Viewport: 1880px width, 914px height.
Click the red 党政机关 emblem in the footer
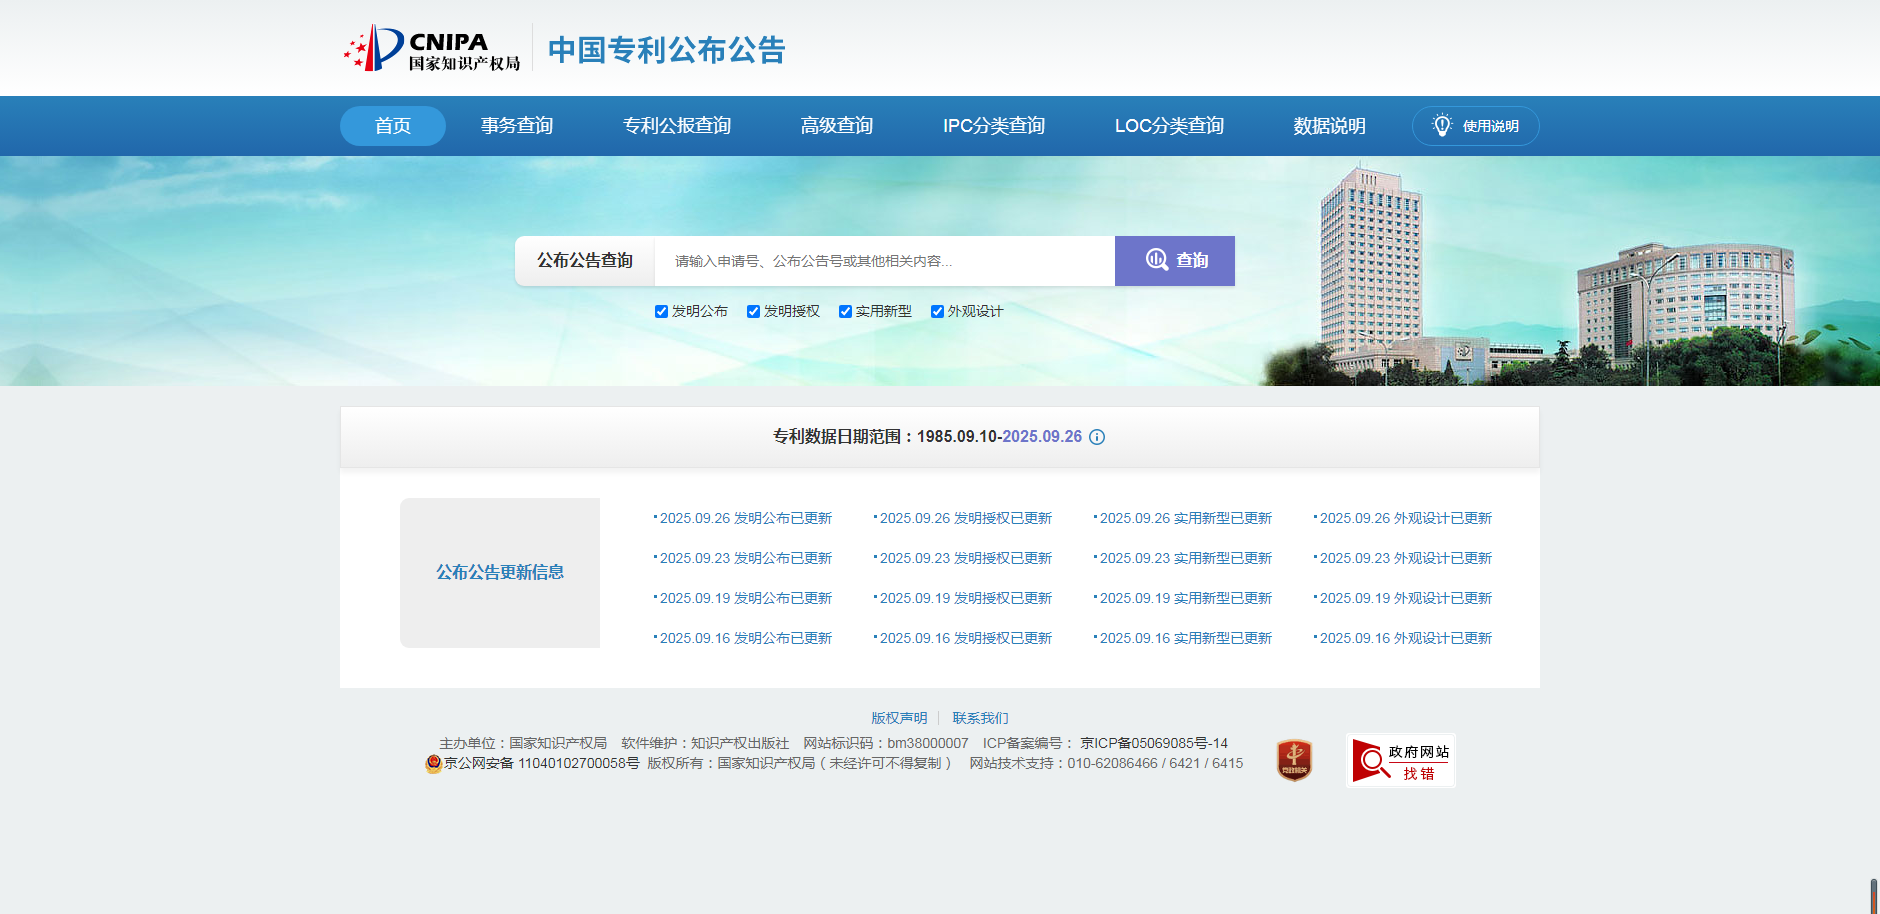coord(1294,761)
